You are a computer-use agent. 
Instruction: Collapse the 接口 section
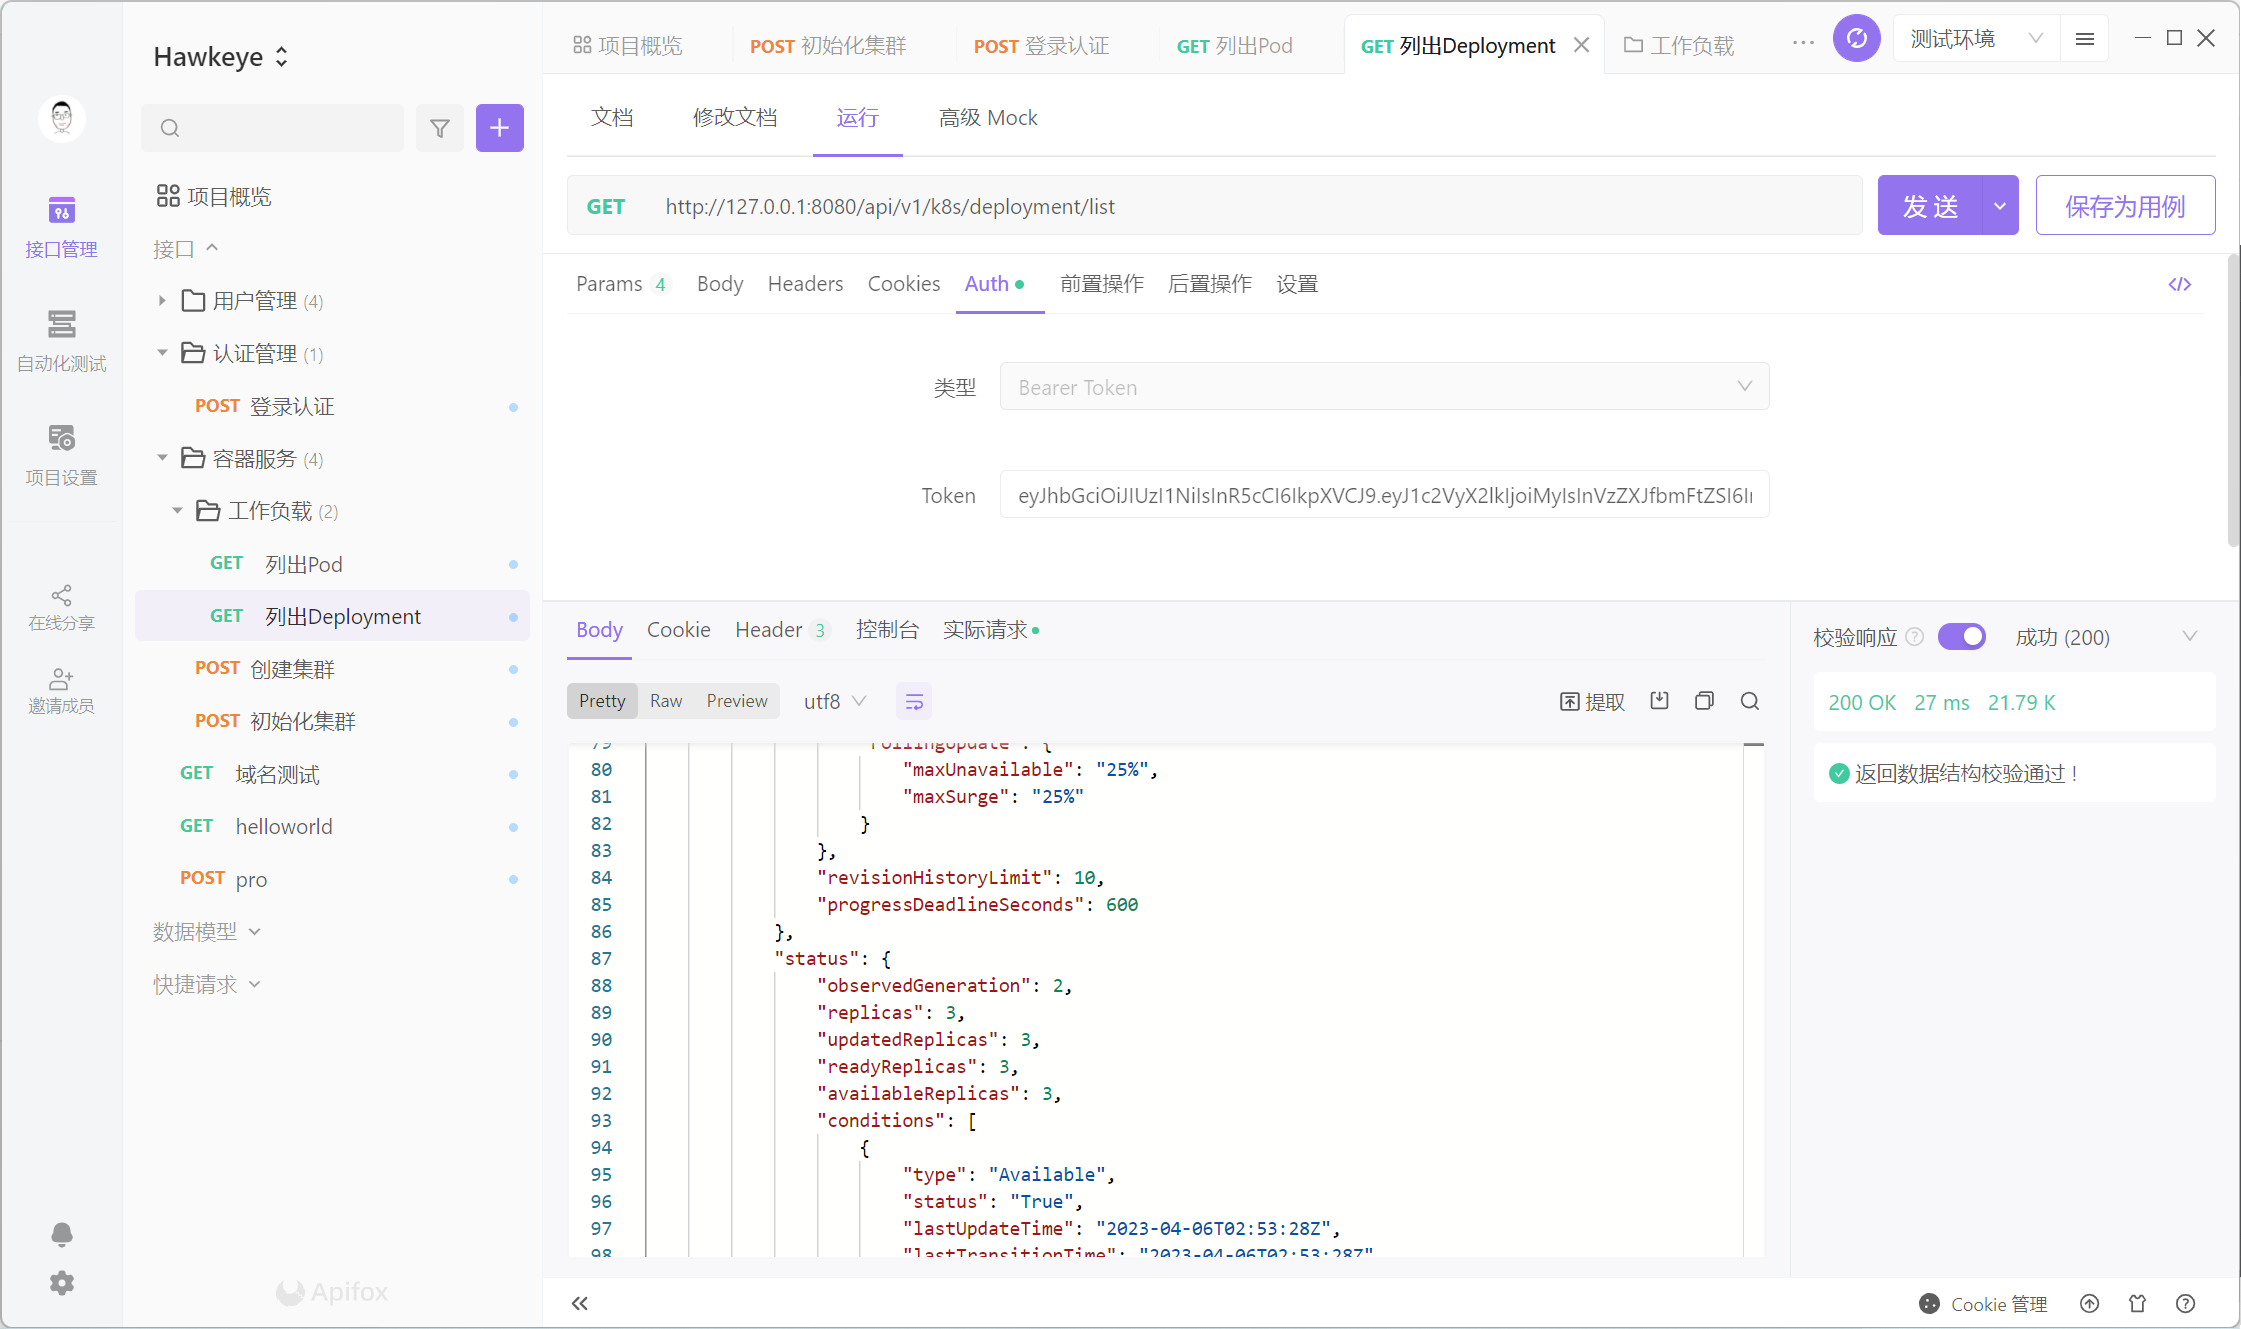click(x=185, y=249)
